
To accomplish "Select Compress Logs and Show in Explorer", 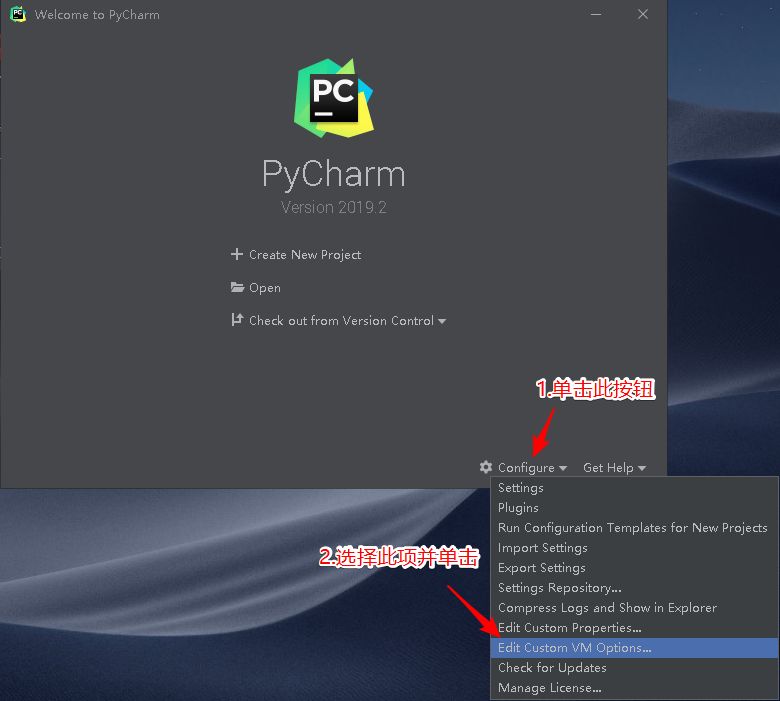I will (x=634, y=607).
